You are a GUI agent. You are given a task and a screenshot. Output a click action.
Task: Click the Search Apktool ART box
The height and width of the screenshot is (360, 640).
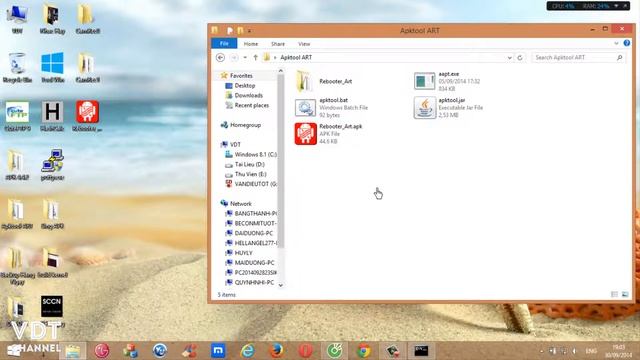point(579,58)
